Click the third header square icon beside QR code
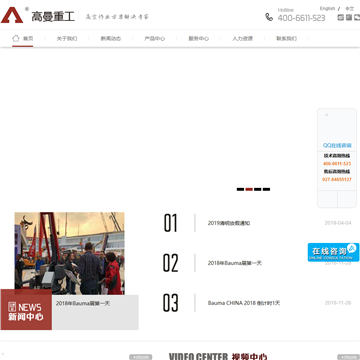 point(357,17)
